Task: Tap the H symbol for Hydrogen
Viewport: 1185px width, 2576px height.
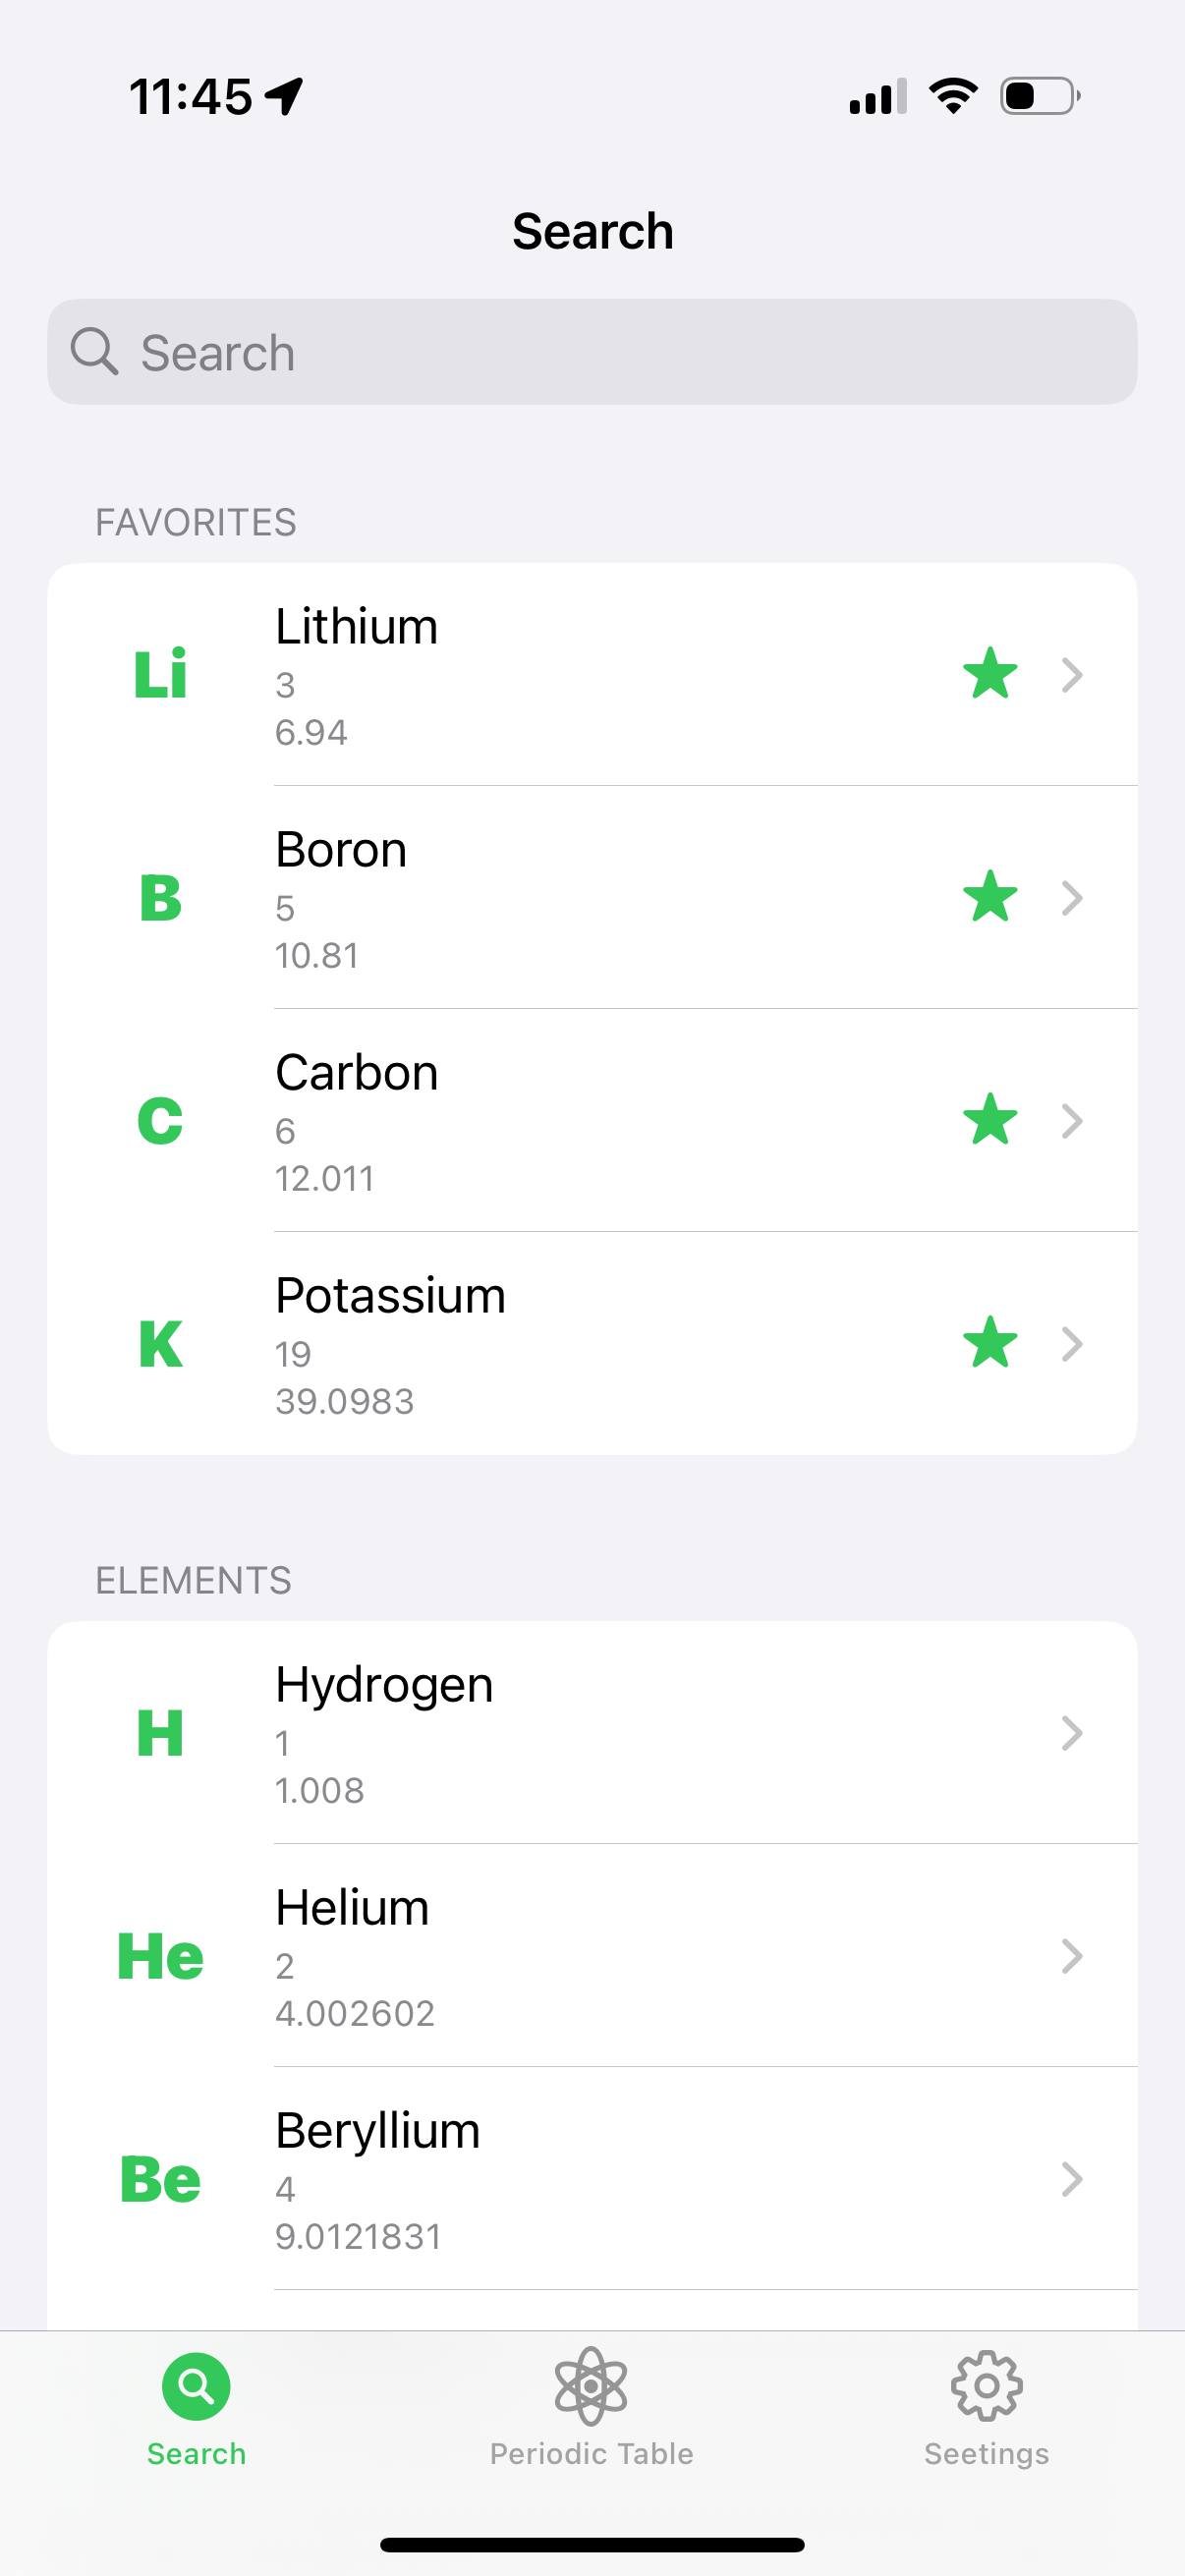Action: point(160,1732)
